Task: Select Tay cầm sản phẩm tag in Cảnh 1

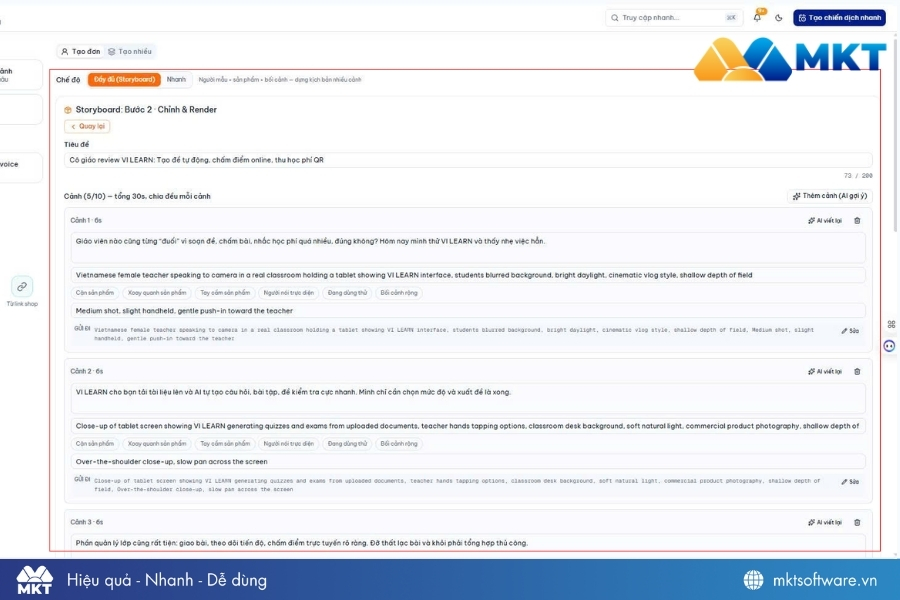Action: pyautogui.click(x=225, y=293)
